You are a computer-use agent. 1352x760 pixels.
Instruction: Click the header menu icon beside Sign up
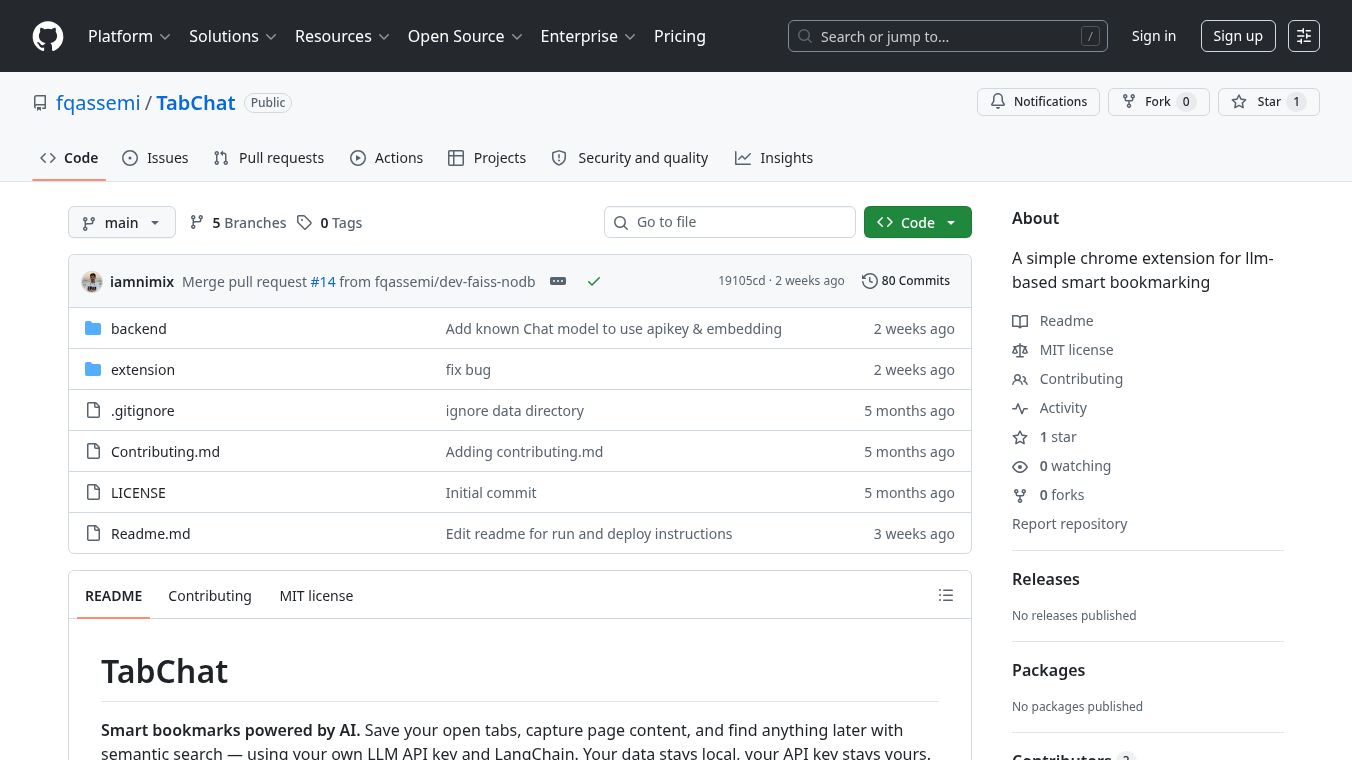(x=1304, y=36)
